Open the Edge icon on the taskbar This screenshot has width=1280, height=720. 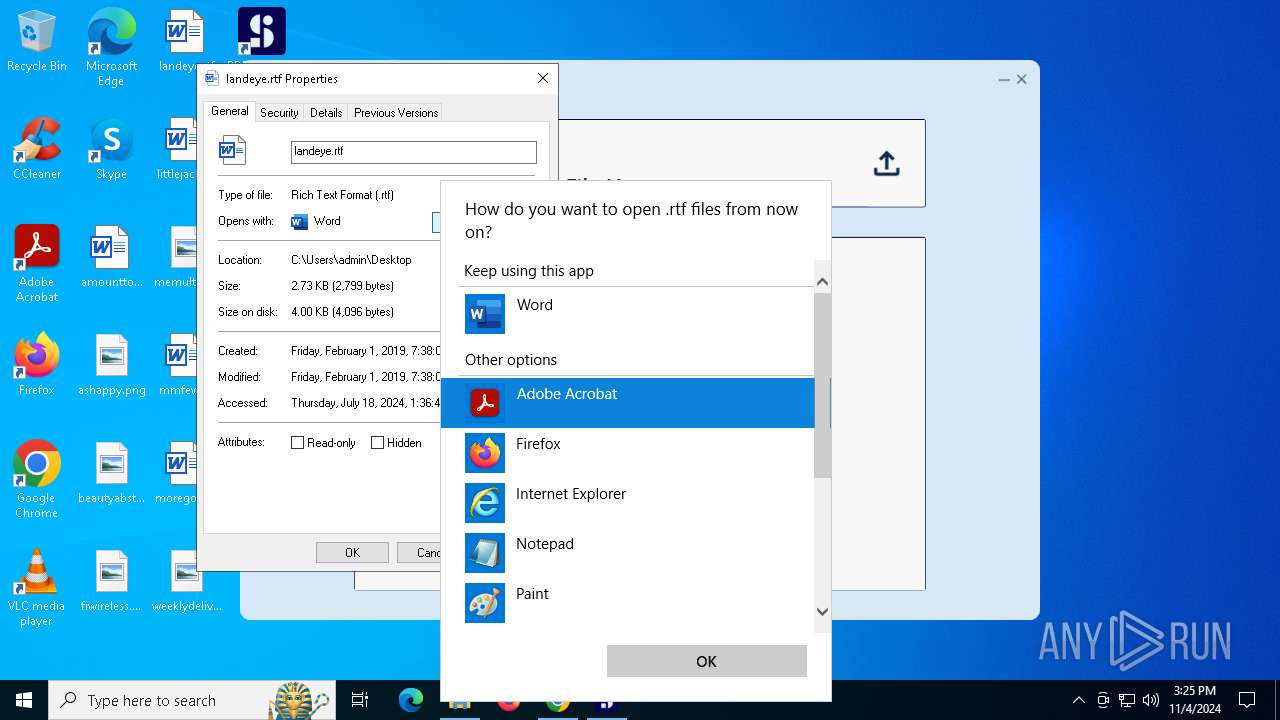coord(411,700)
